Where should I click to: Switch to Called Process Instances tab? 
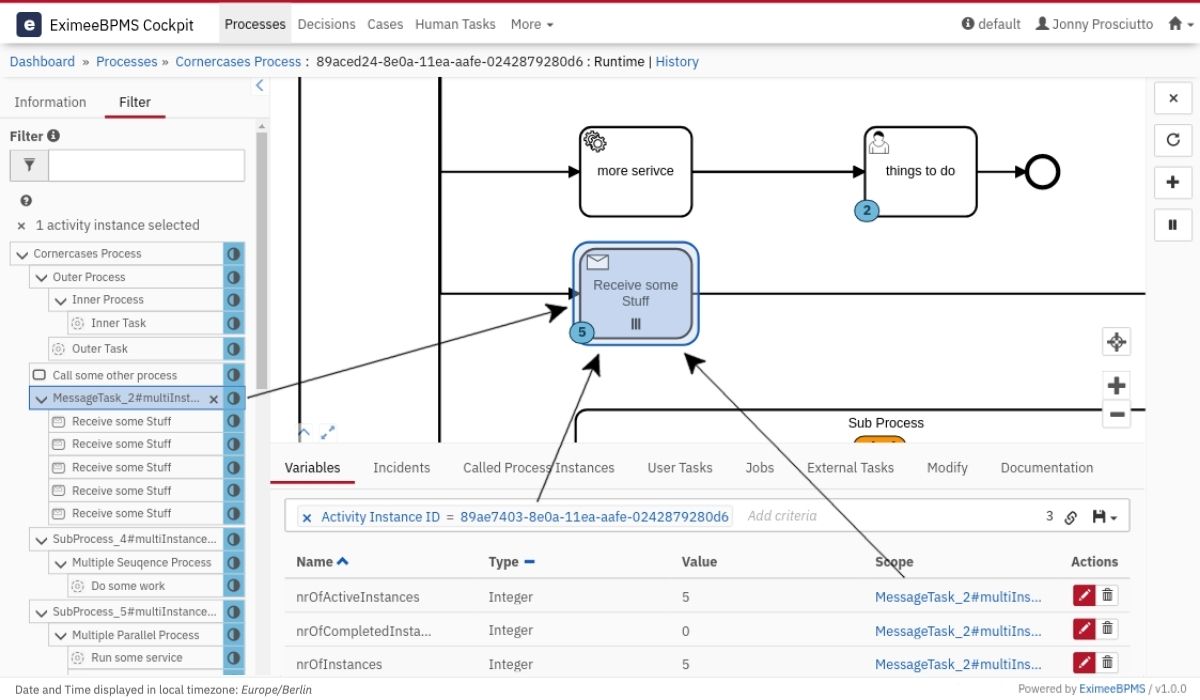(x=538, y=467)
